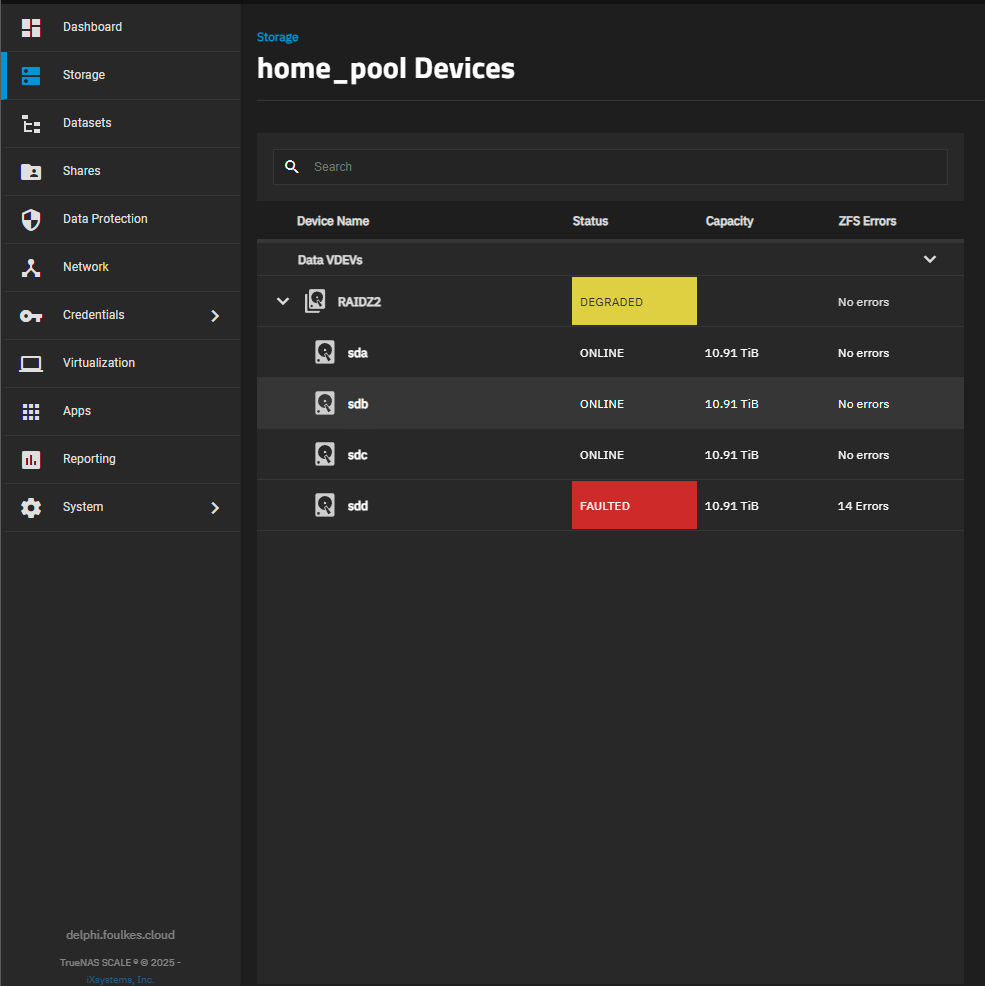This screenshot has height=986, width=985.
Task: Click the Datasets tree icon
Action: pyautogui.click(x=31, y=124)
